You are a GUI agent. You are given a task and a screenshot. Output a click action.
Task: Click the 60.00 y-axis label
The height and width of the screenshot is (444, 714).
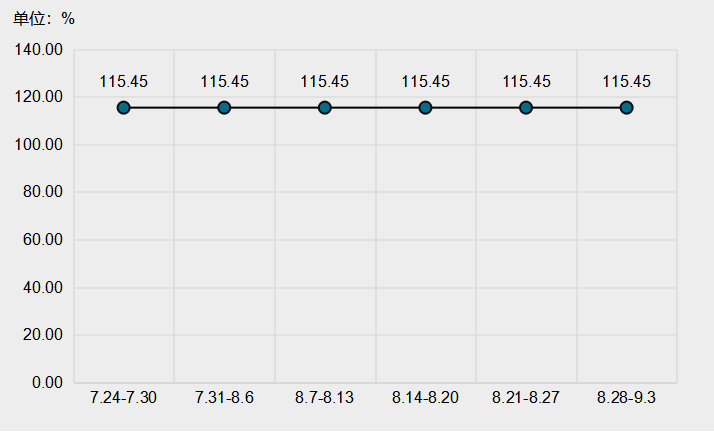pyautogui.click(x=43, y=240)
